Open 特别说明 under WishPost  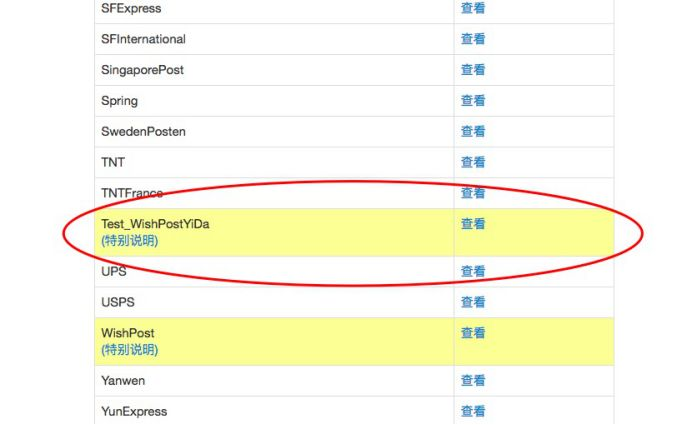[x=129, y=350]
